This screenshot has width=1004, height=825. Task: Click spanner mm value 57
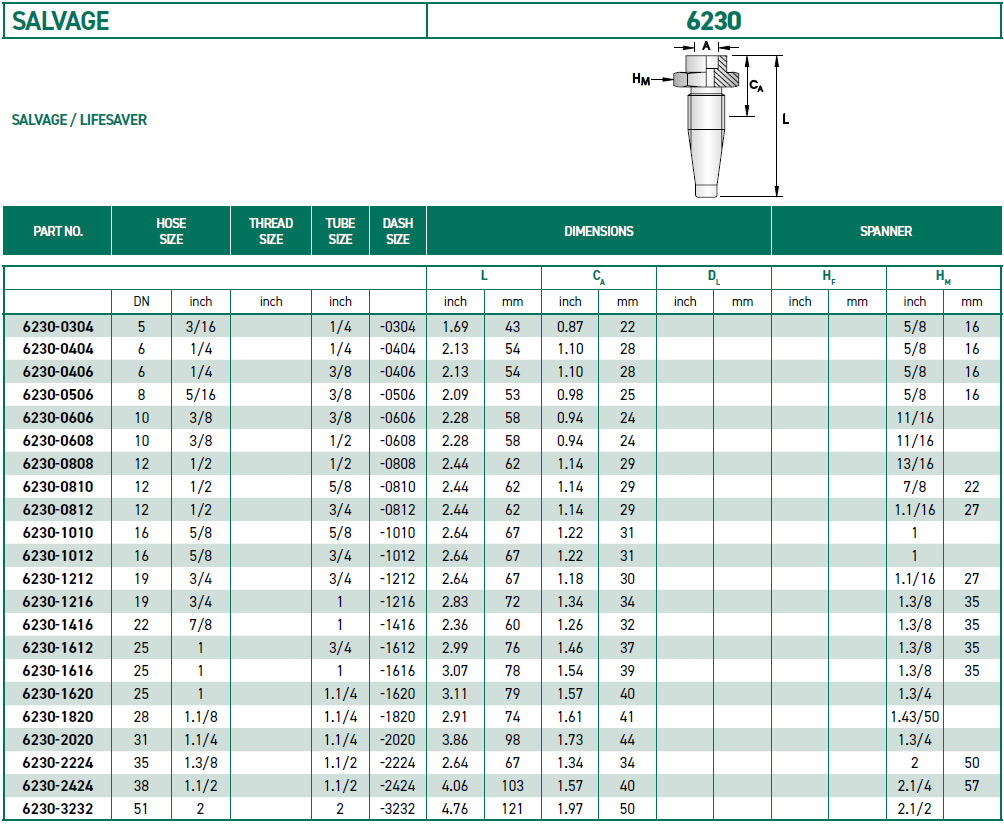[972, 786]
